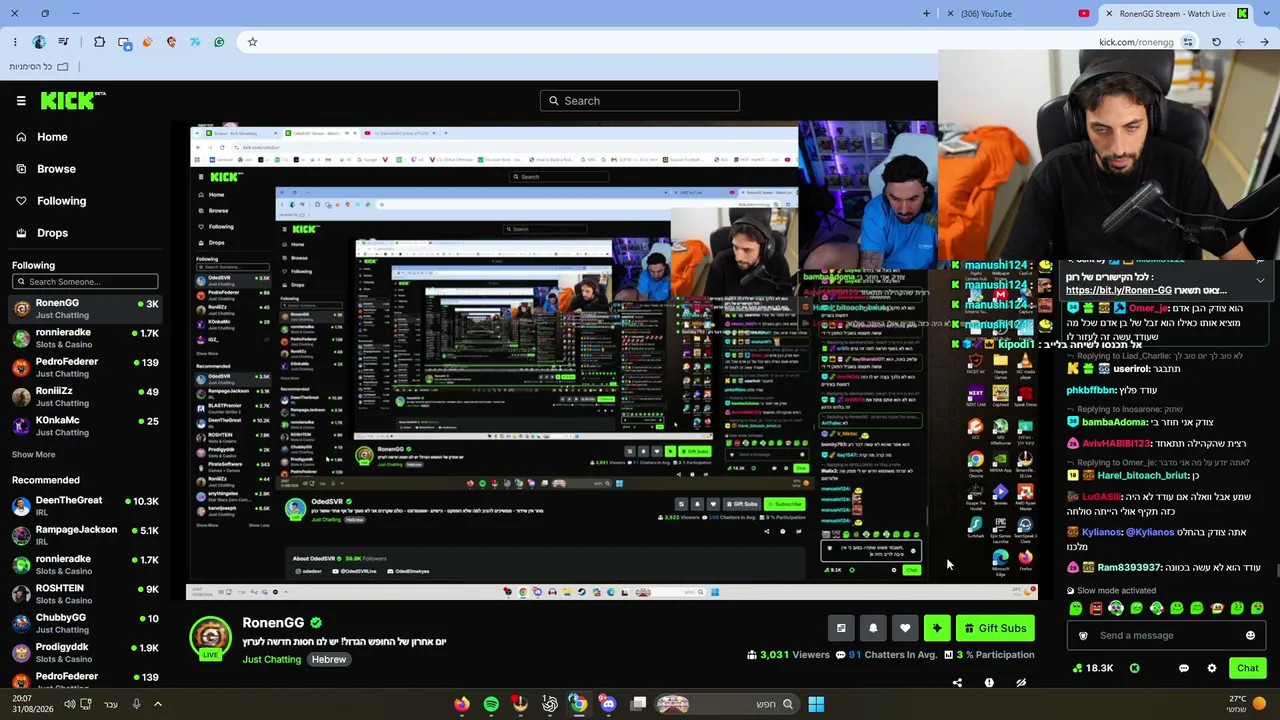Click the chat bubble icon beside settings gear
Image resolution: width=1280 pixels, height=720 pixels.
[x=1184, y=668]
